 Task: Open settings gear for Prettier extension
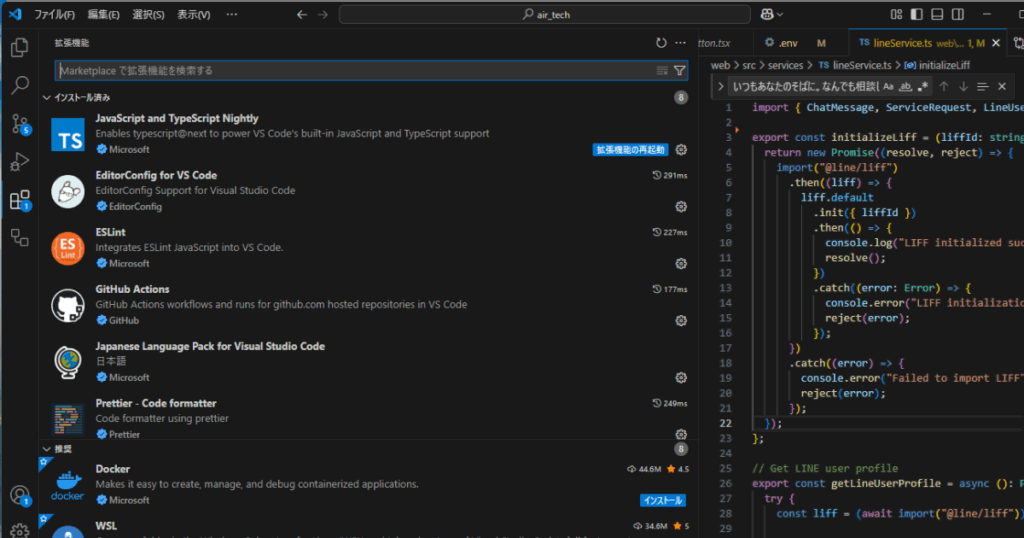coord(681,434)
